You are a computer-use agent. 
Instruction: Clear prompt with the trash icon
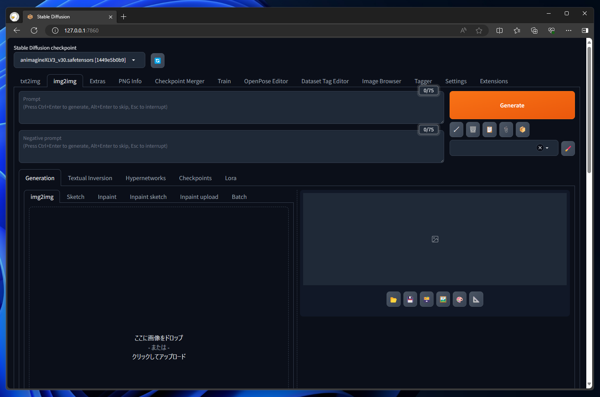tap(473, 129)
